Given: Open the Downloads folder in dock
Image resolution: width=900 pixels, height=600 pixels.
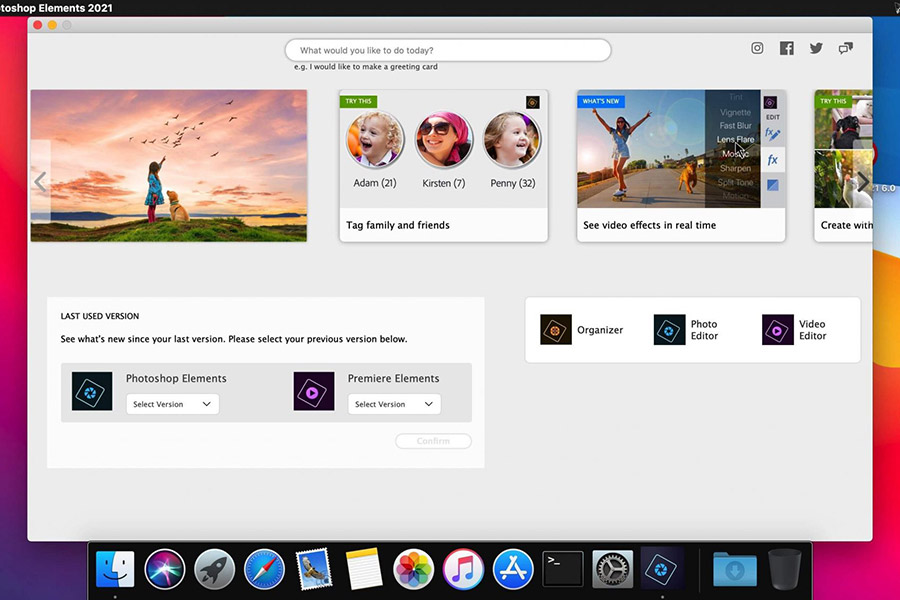Looking at the screenshot, I should click(735, 569).
